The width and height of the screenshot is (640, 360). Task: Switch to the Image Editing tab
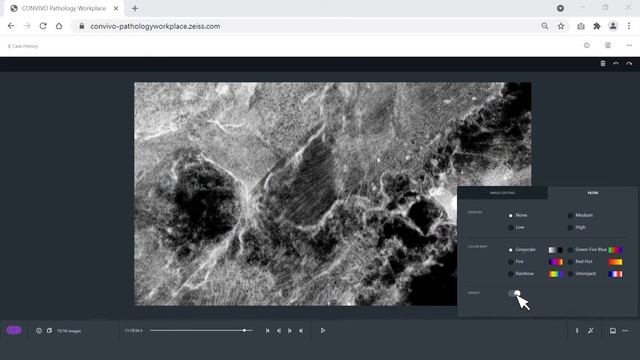tap(502, 193)
